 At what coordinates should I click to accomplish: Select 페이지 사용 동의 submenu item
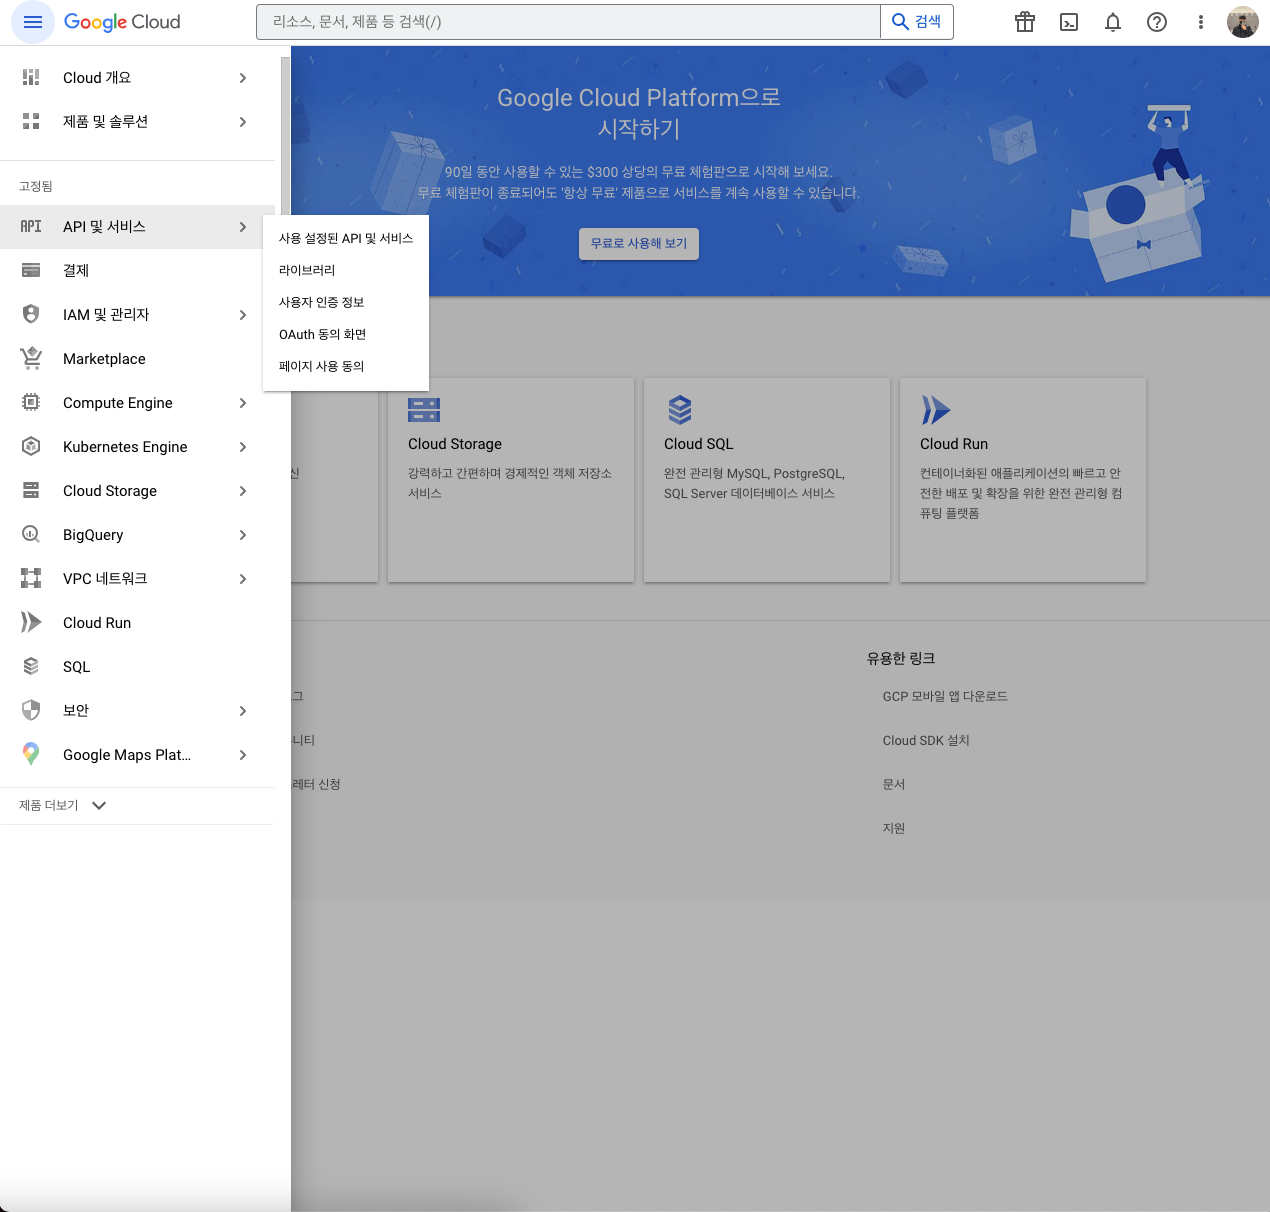[346, 366]
